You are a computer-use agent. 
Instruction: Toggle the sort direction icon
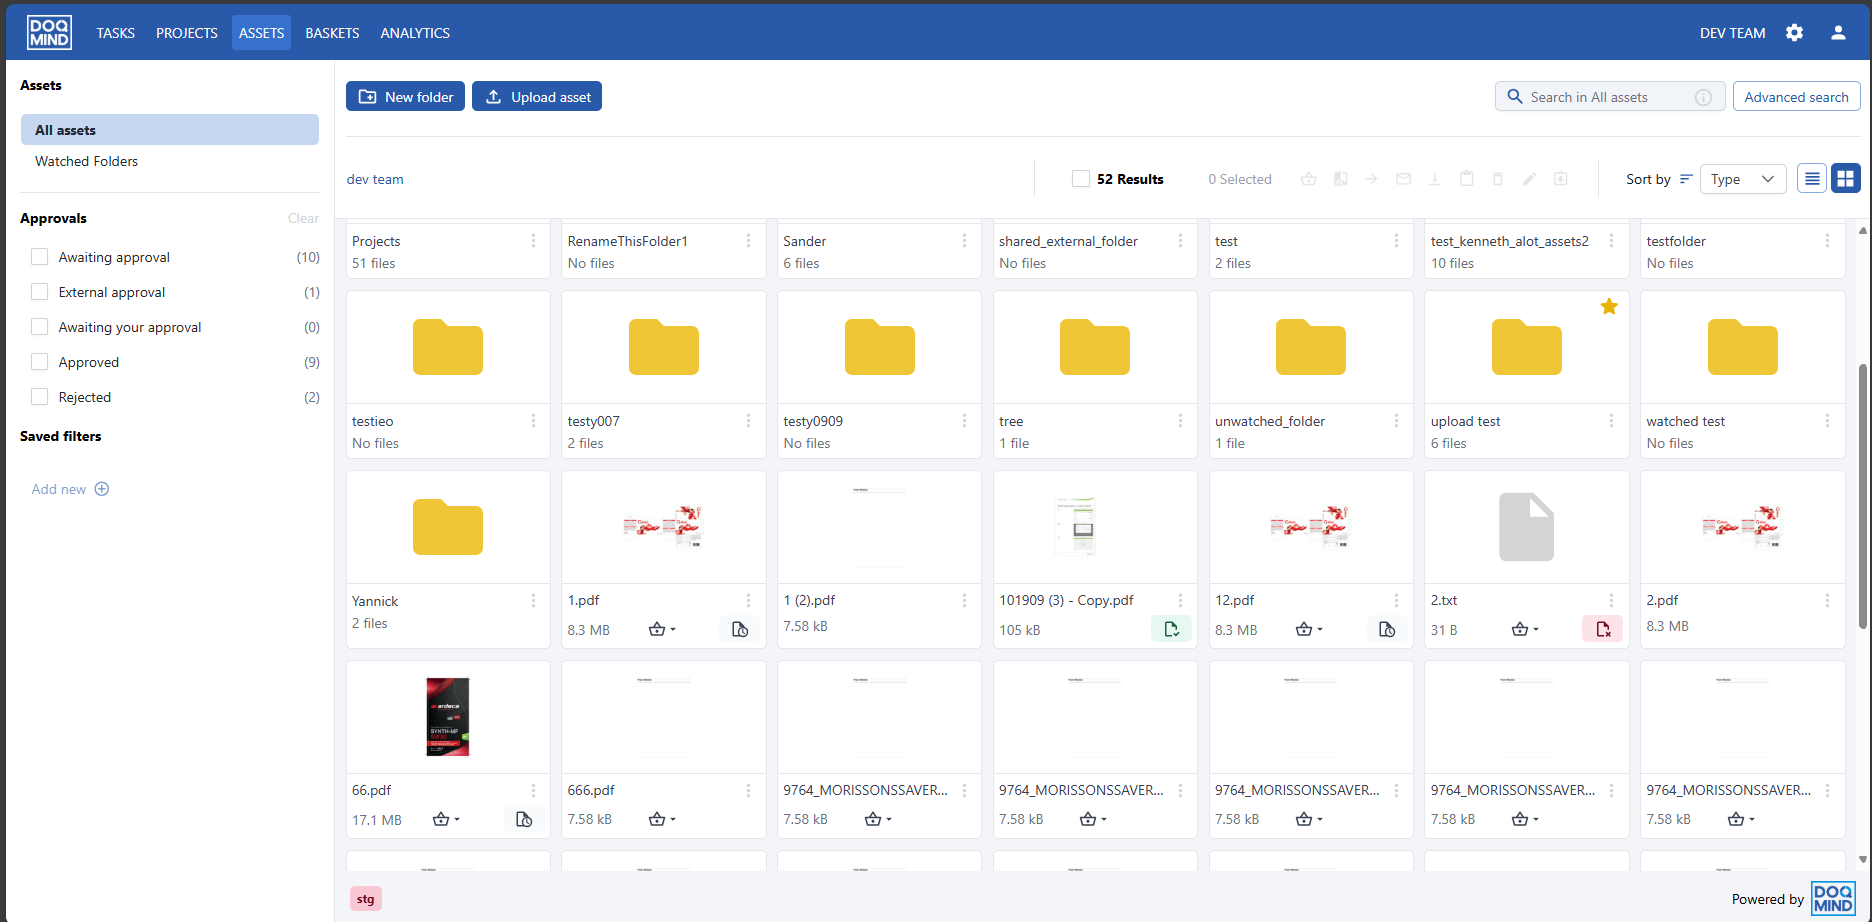[x=1686, y=179]
